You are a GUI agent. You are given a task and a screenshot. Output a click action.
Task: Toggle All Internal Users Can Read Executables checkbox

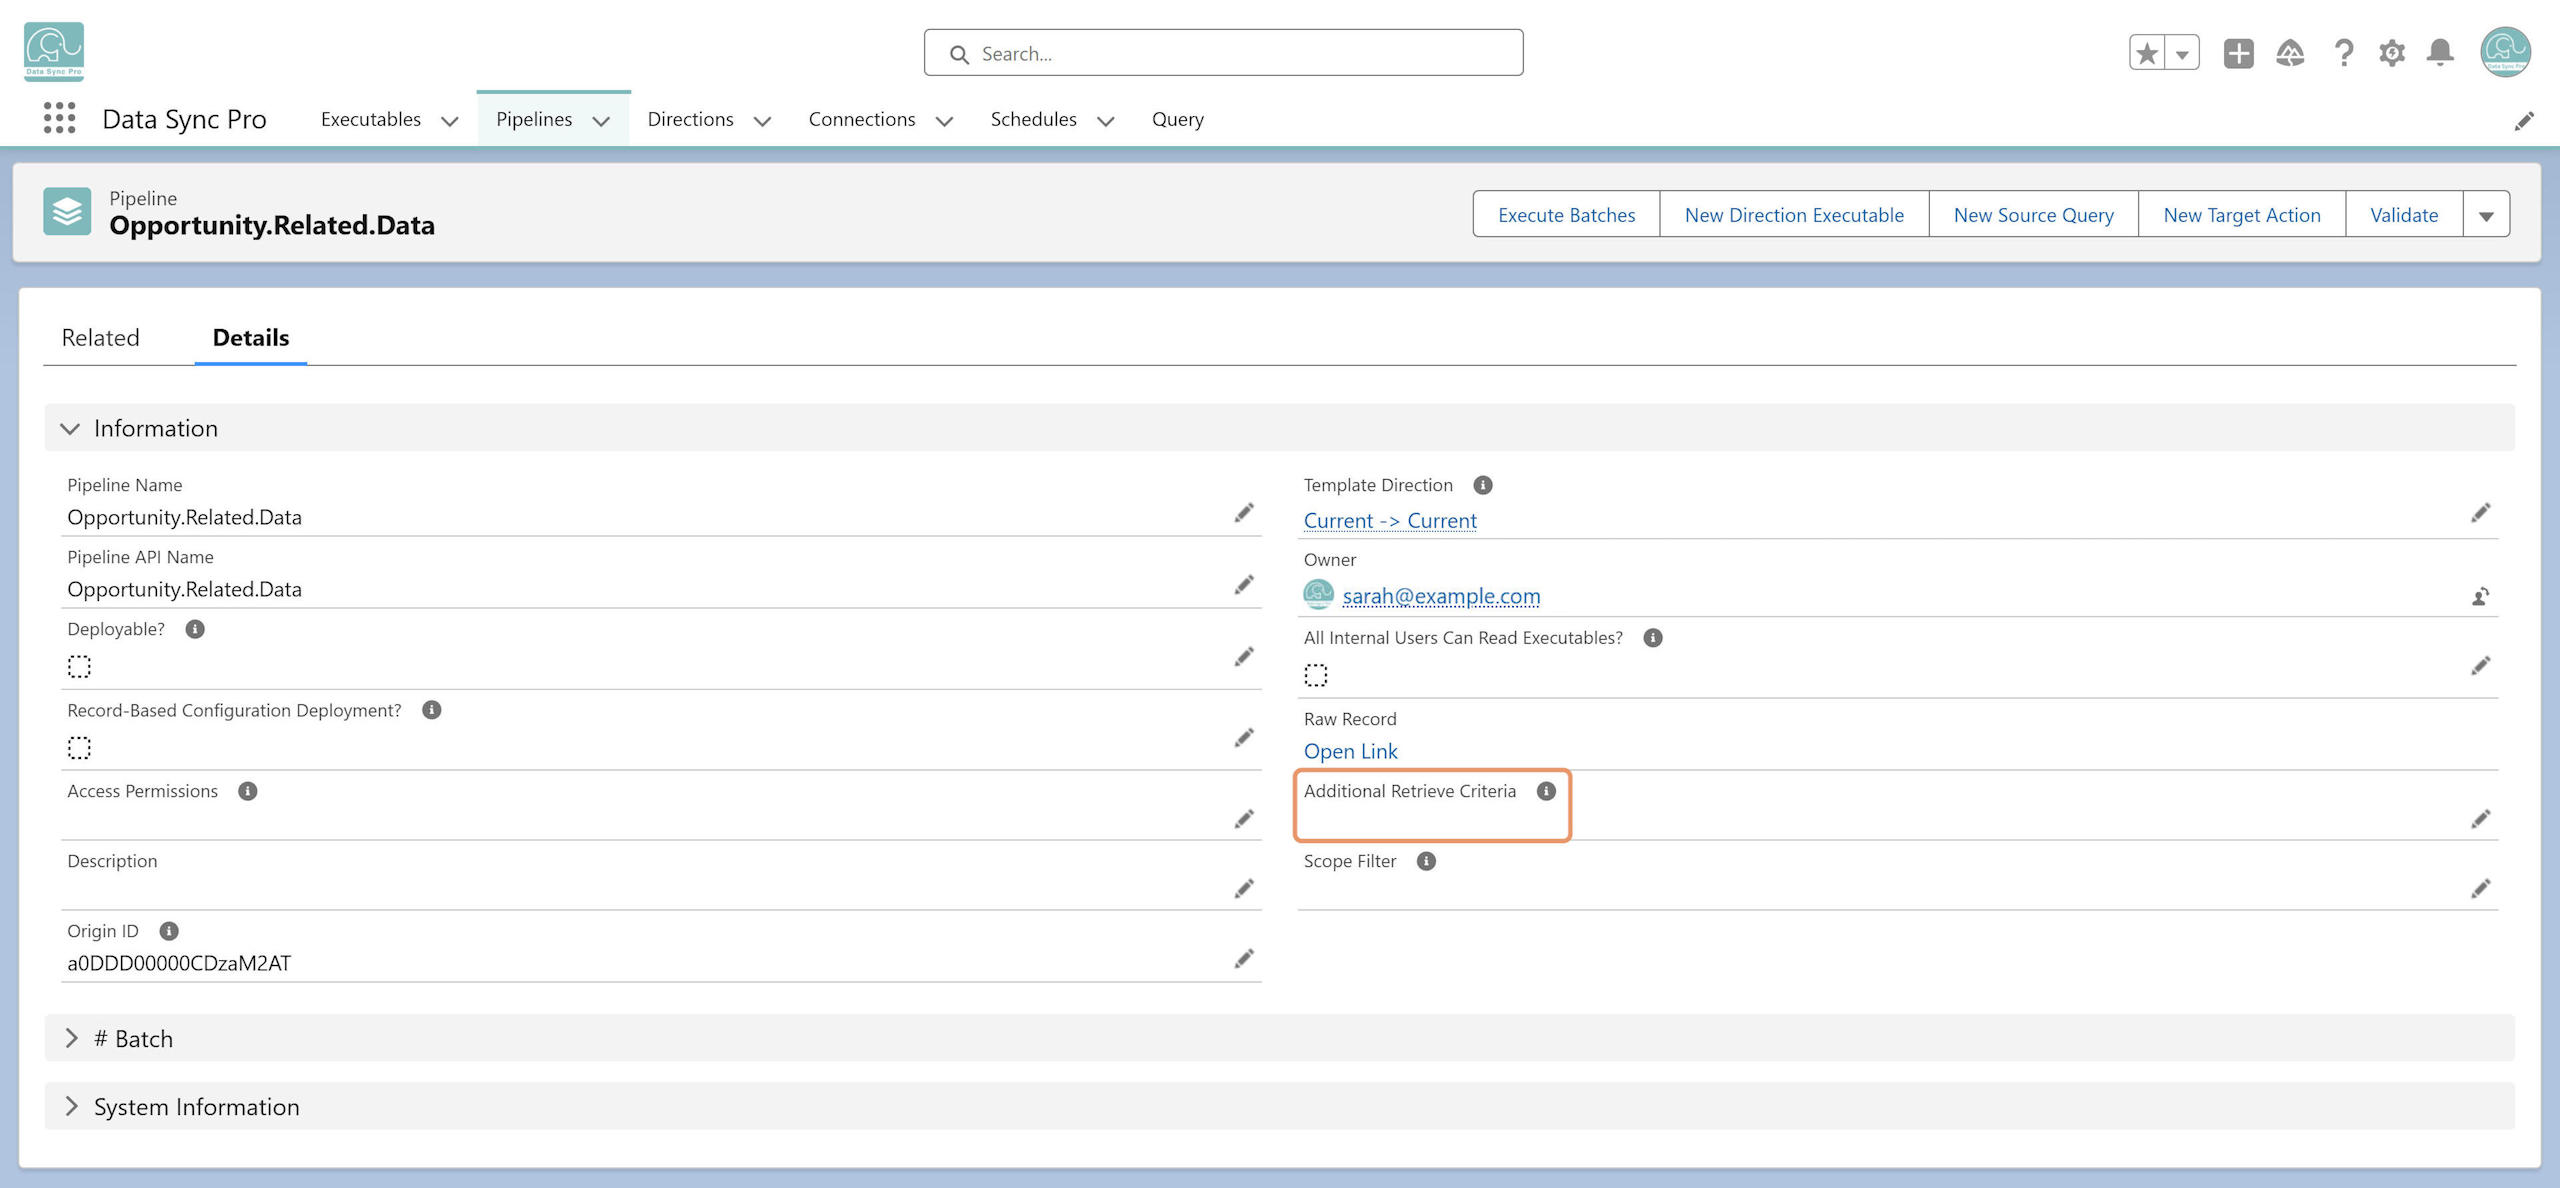click(x=1316, y=676)
